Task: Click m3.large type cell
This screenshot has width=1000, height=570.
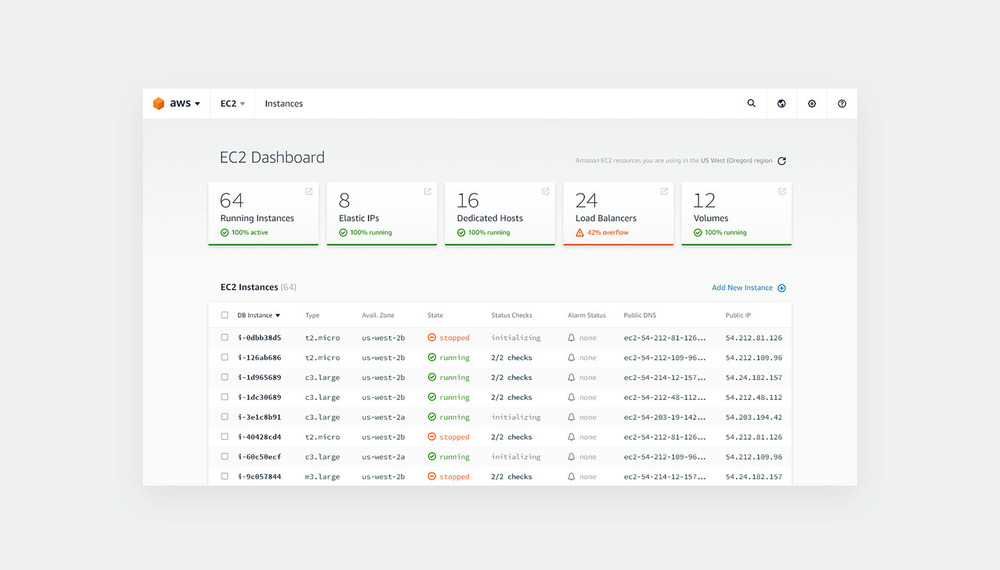Action: [322, 476]
